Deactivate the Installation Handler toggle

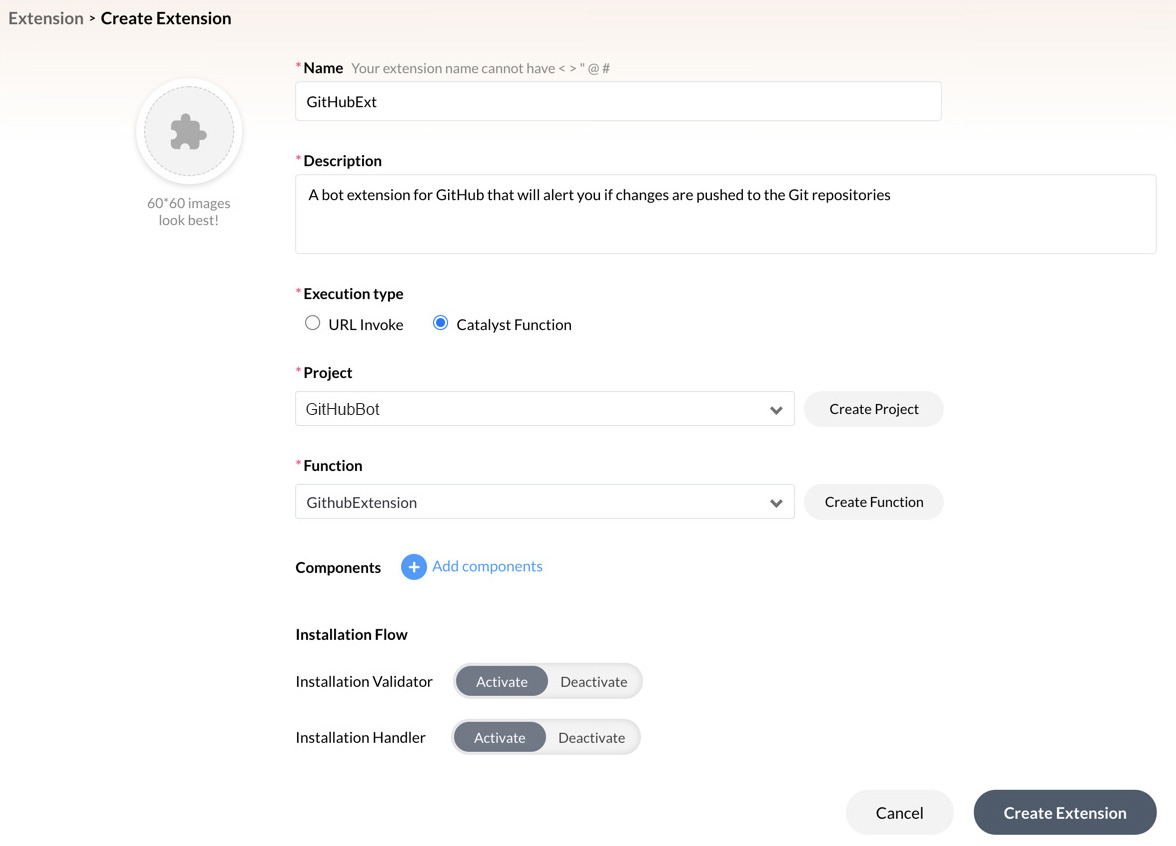point(591,737)
